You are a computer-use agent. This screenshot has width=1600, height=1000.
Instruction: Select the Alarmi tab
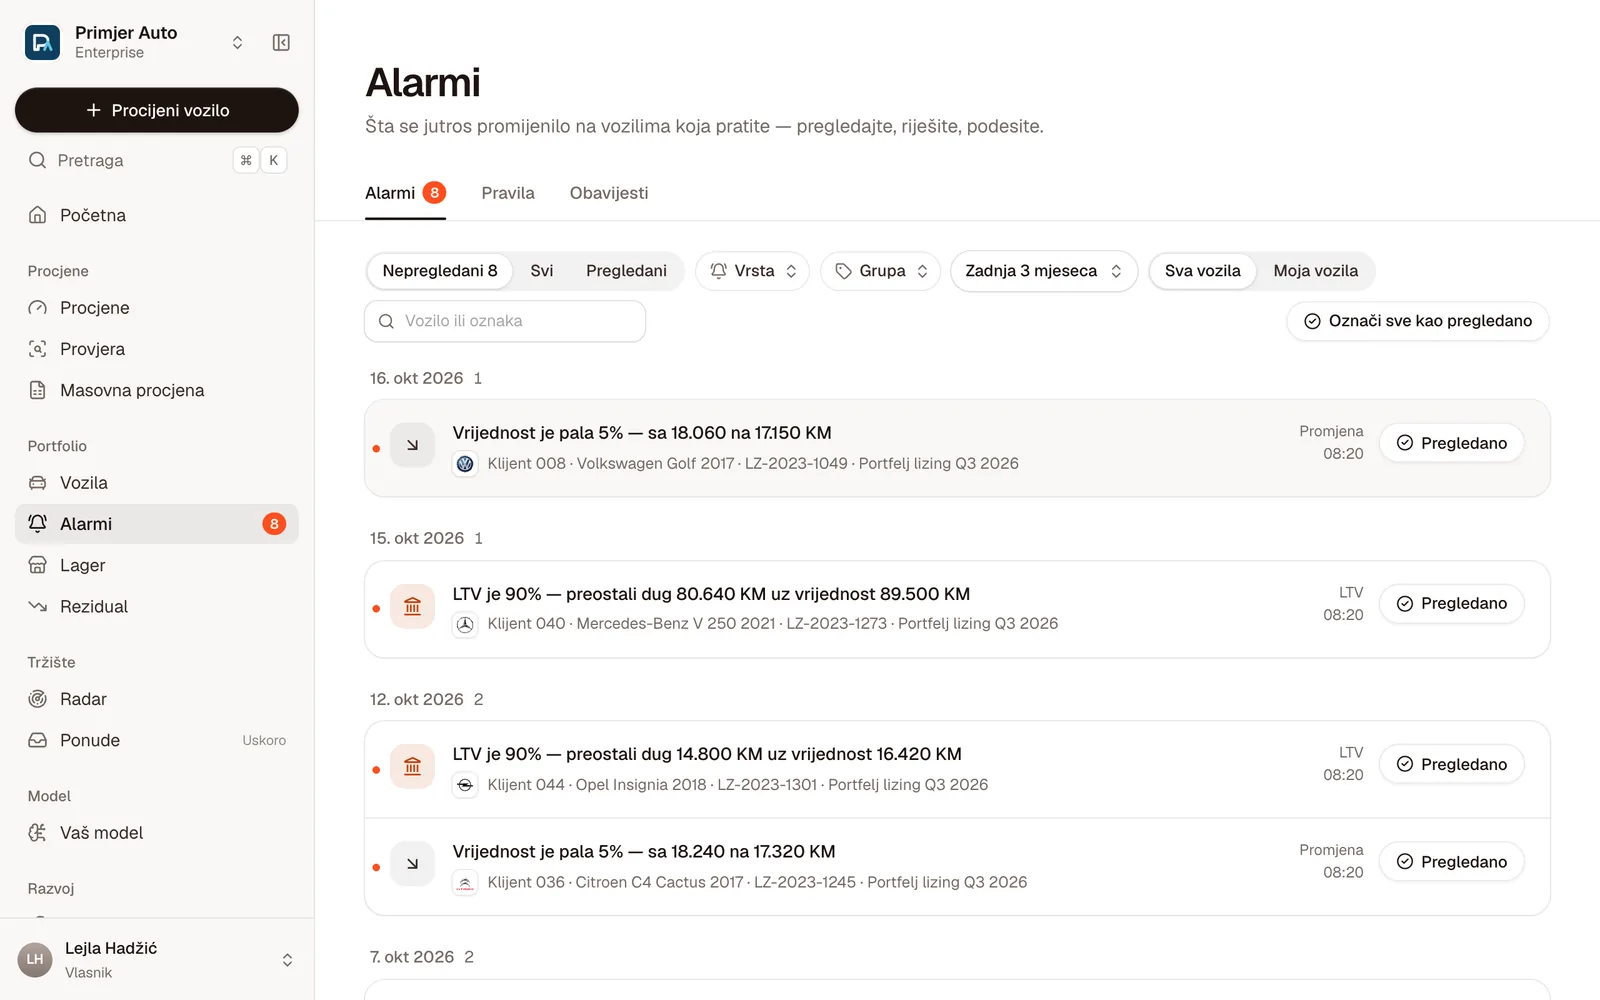(405, 193)
